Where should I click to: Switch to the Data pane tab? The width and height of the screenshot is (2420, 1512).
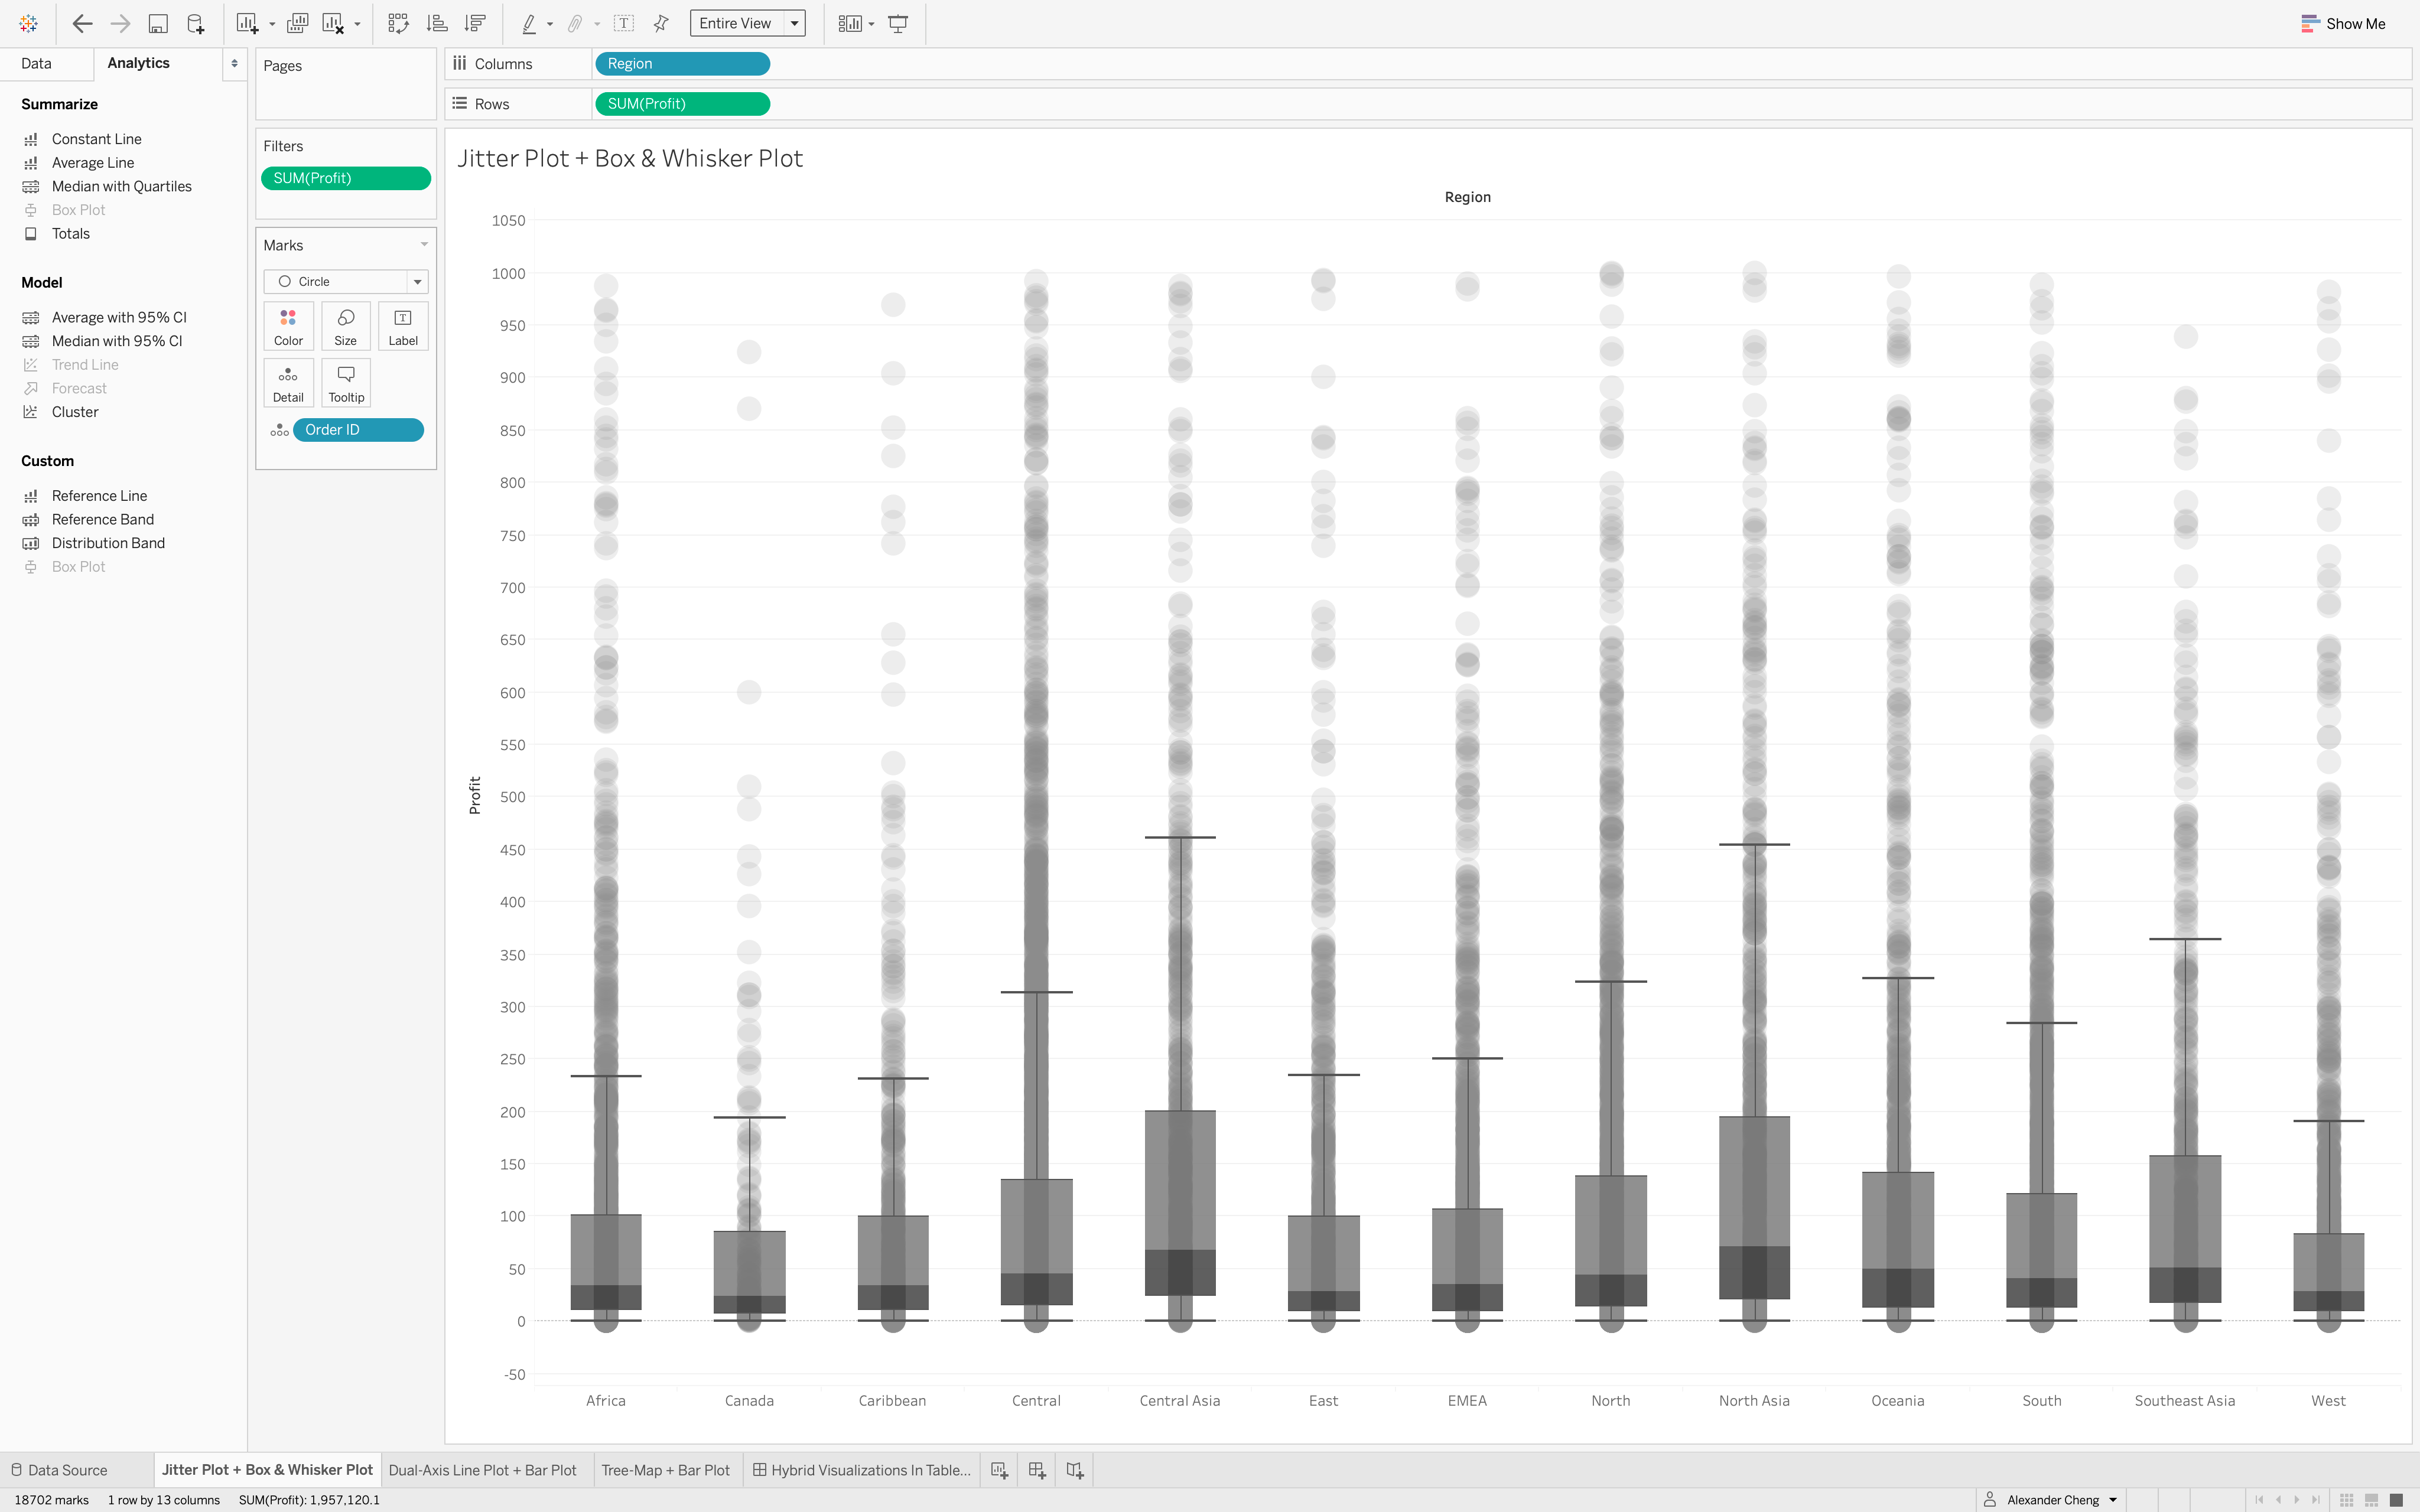point(36,63)
